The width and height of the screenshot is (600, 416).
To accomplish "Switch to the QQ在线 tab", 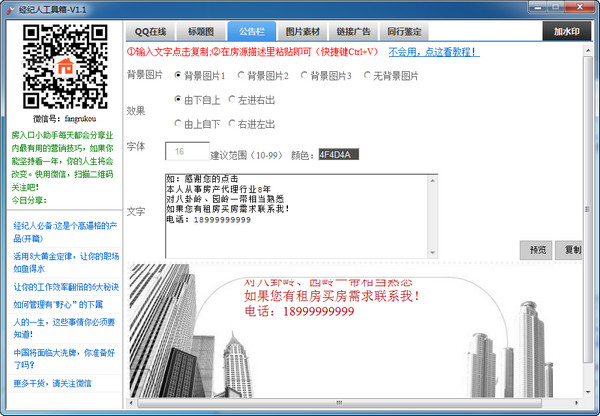I will click(149, 30).
